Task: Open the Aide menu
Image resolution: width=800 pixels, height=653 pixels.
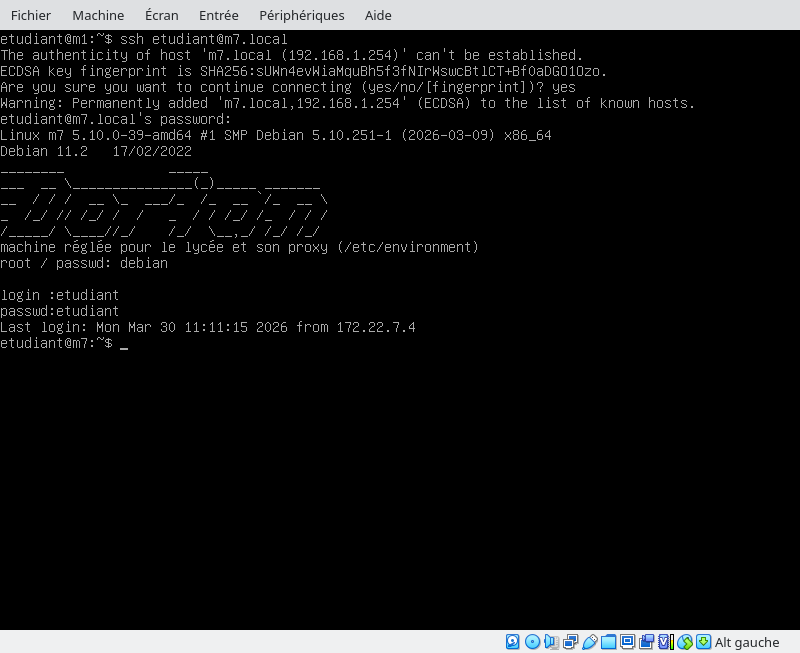Action: tap(378, 15)
